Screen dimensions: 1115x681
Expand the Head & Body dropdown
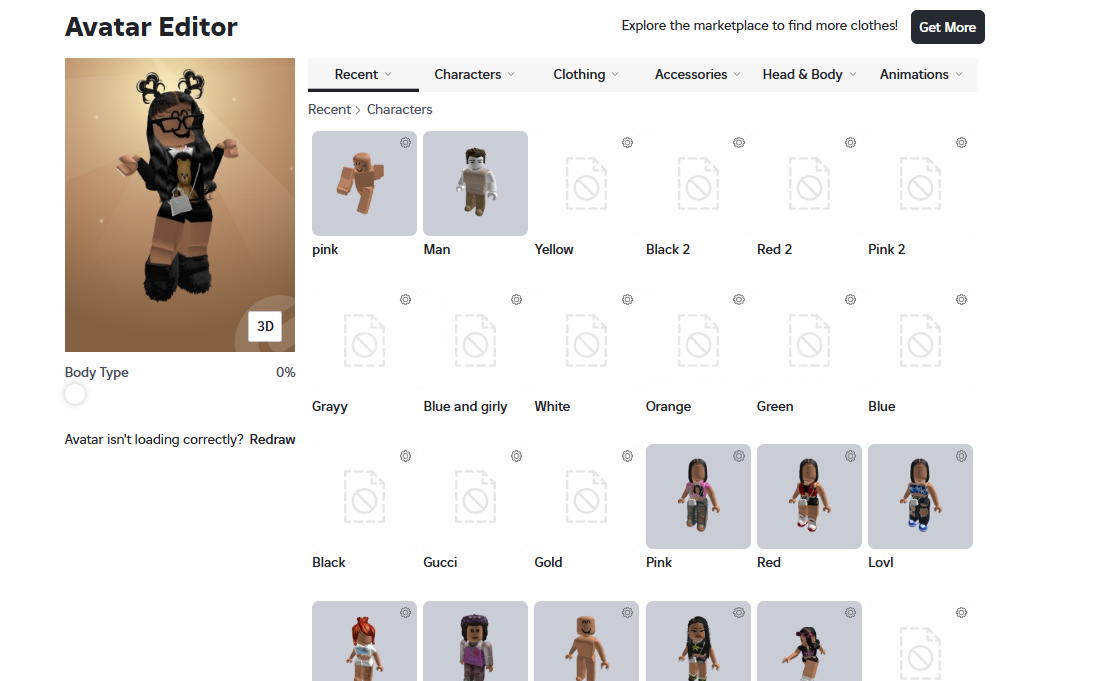coord(809,75)
